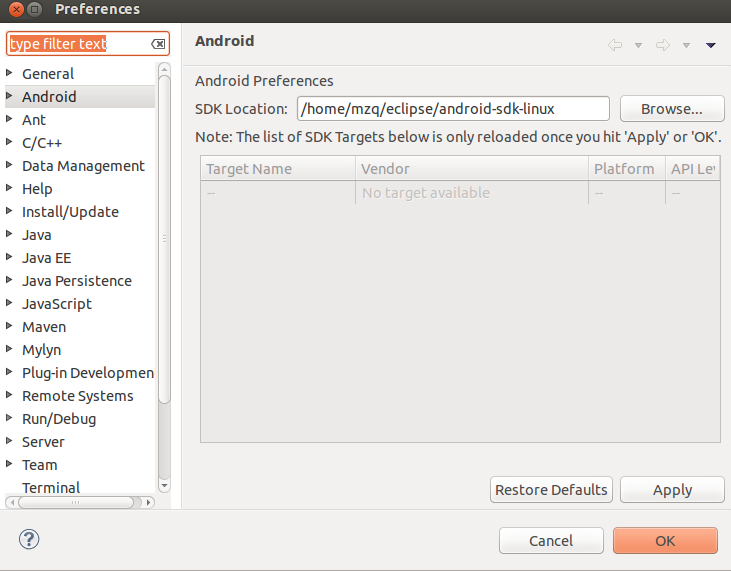Maximize the Preferences window
Viewport: 731px width, 571px height.
34,9
